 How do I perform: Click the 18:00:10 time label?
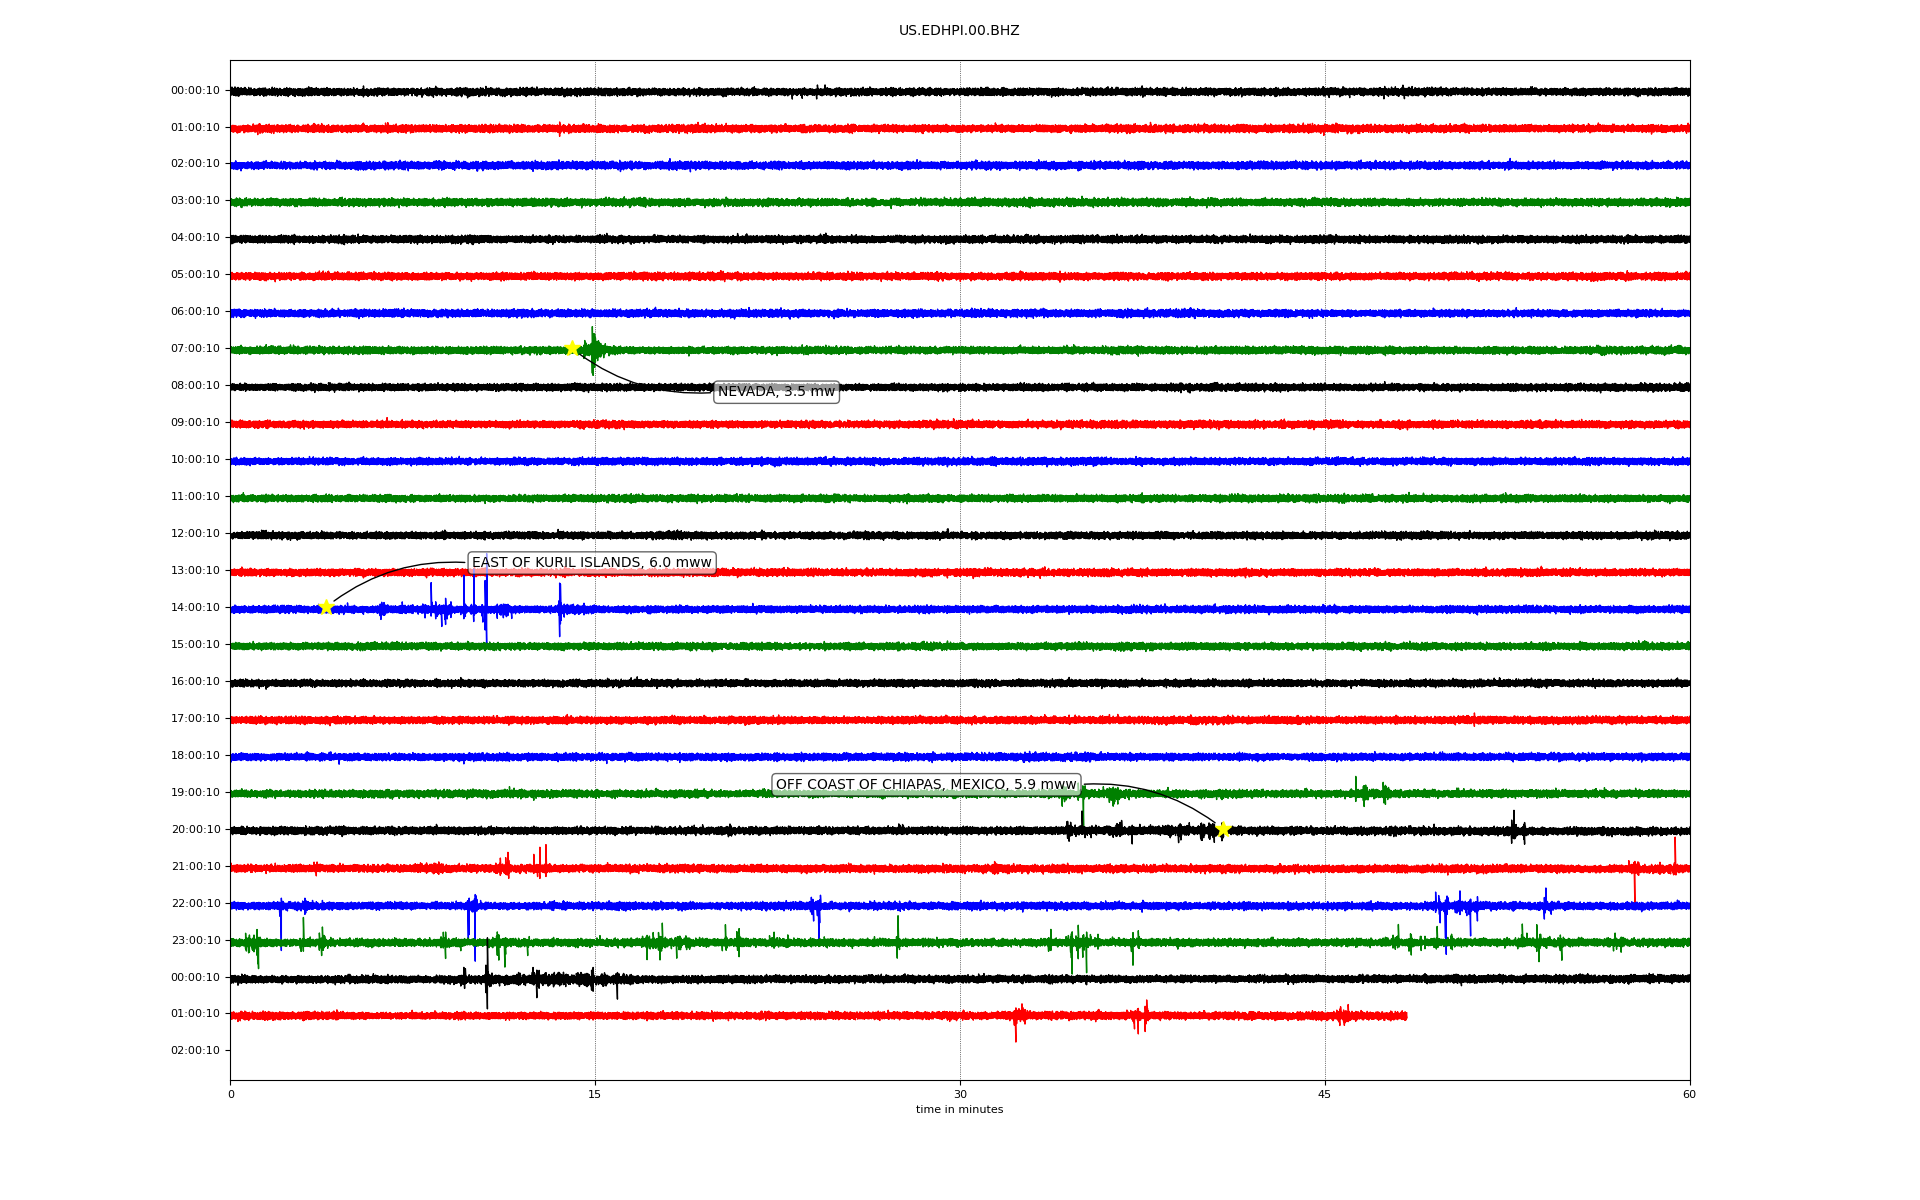(195, 756)
